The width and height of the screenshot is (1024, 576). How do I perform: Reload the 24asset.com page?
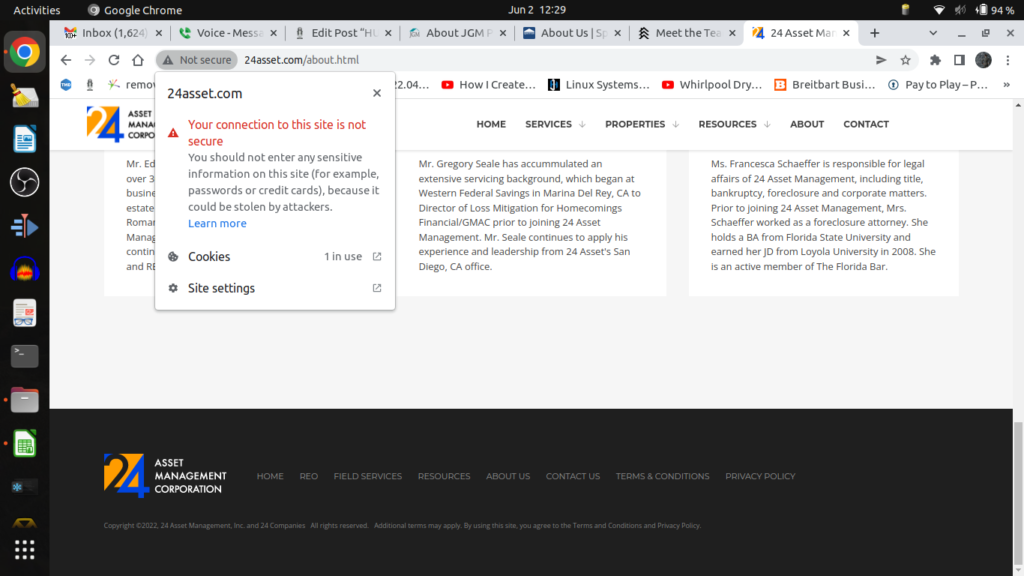114,60
